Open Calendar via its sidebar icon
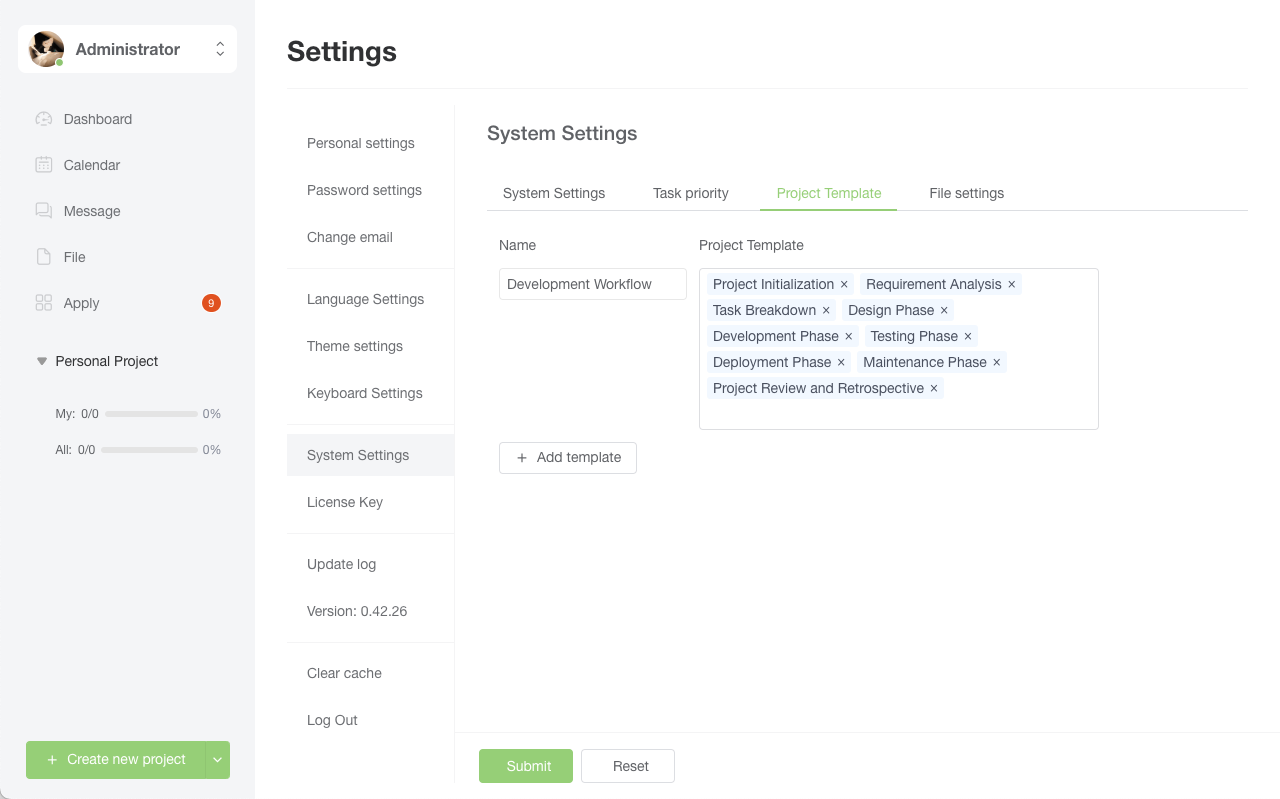Image resolution: width=1280 pixels, height=799 pixels. (x=43, y=165)
